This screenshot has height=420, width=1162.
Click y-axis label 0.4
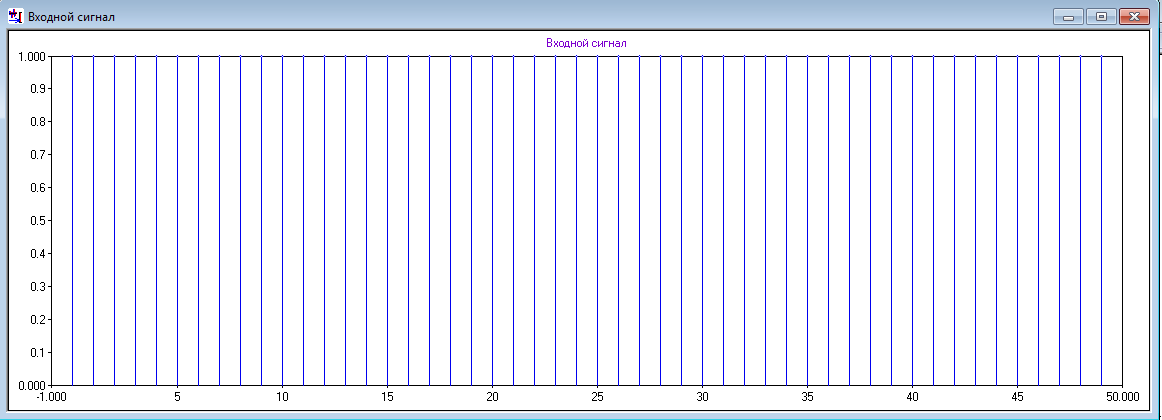(x=37, y=253)
